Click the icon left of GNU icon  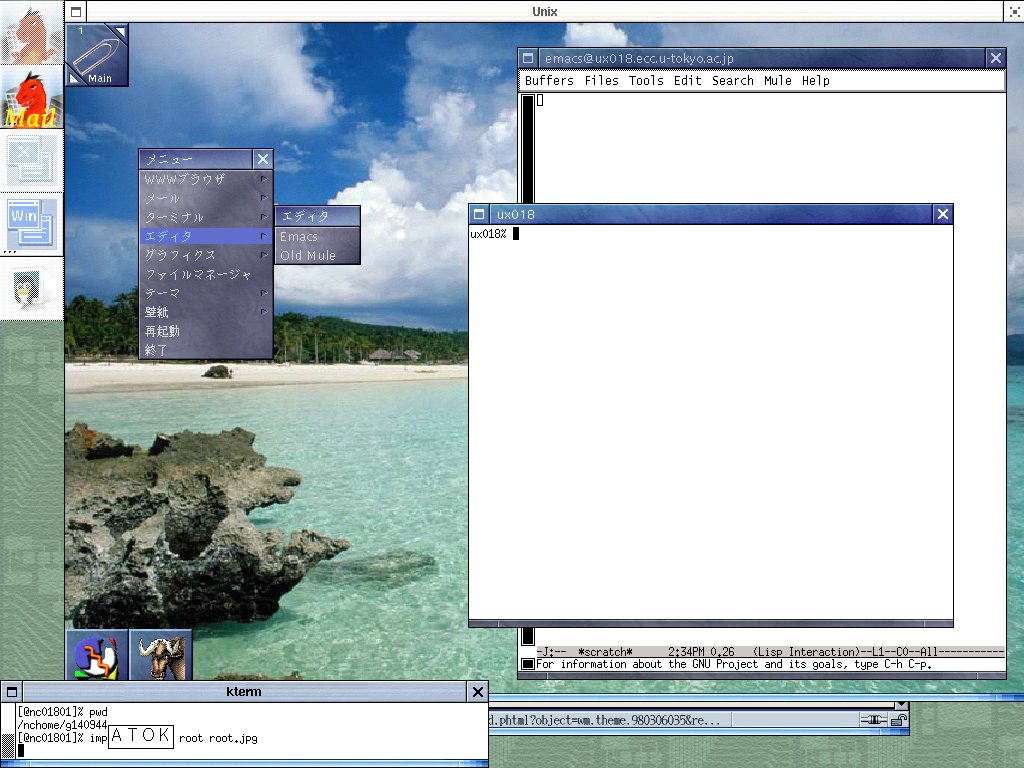coord(97,656)
